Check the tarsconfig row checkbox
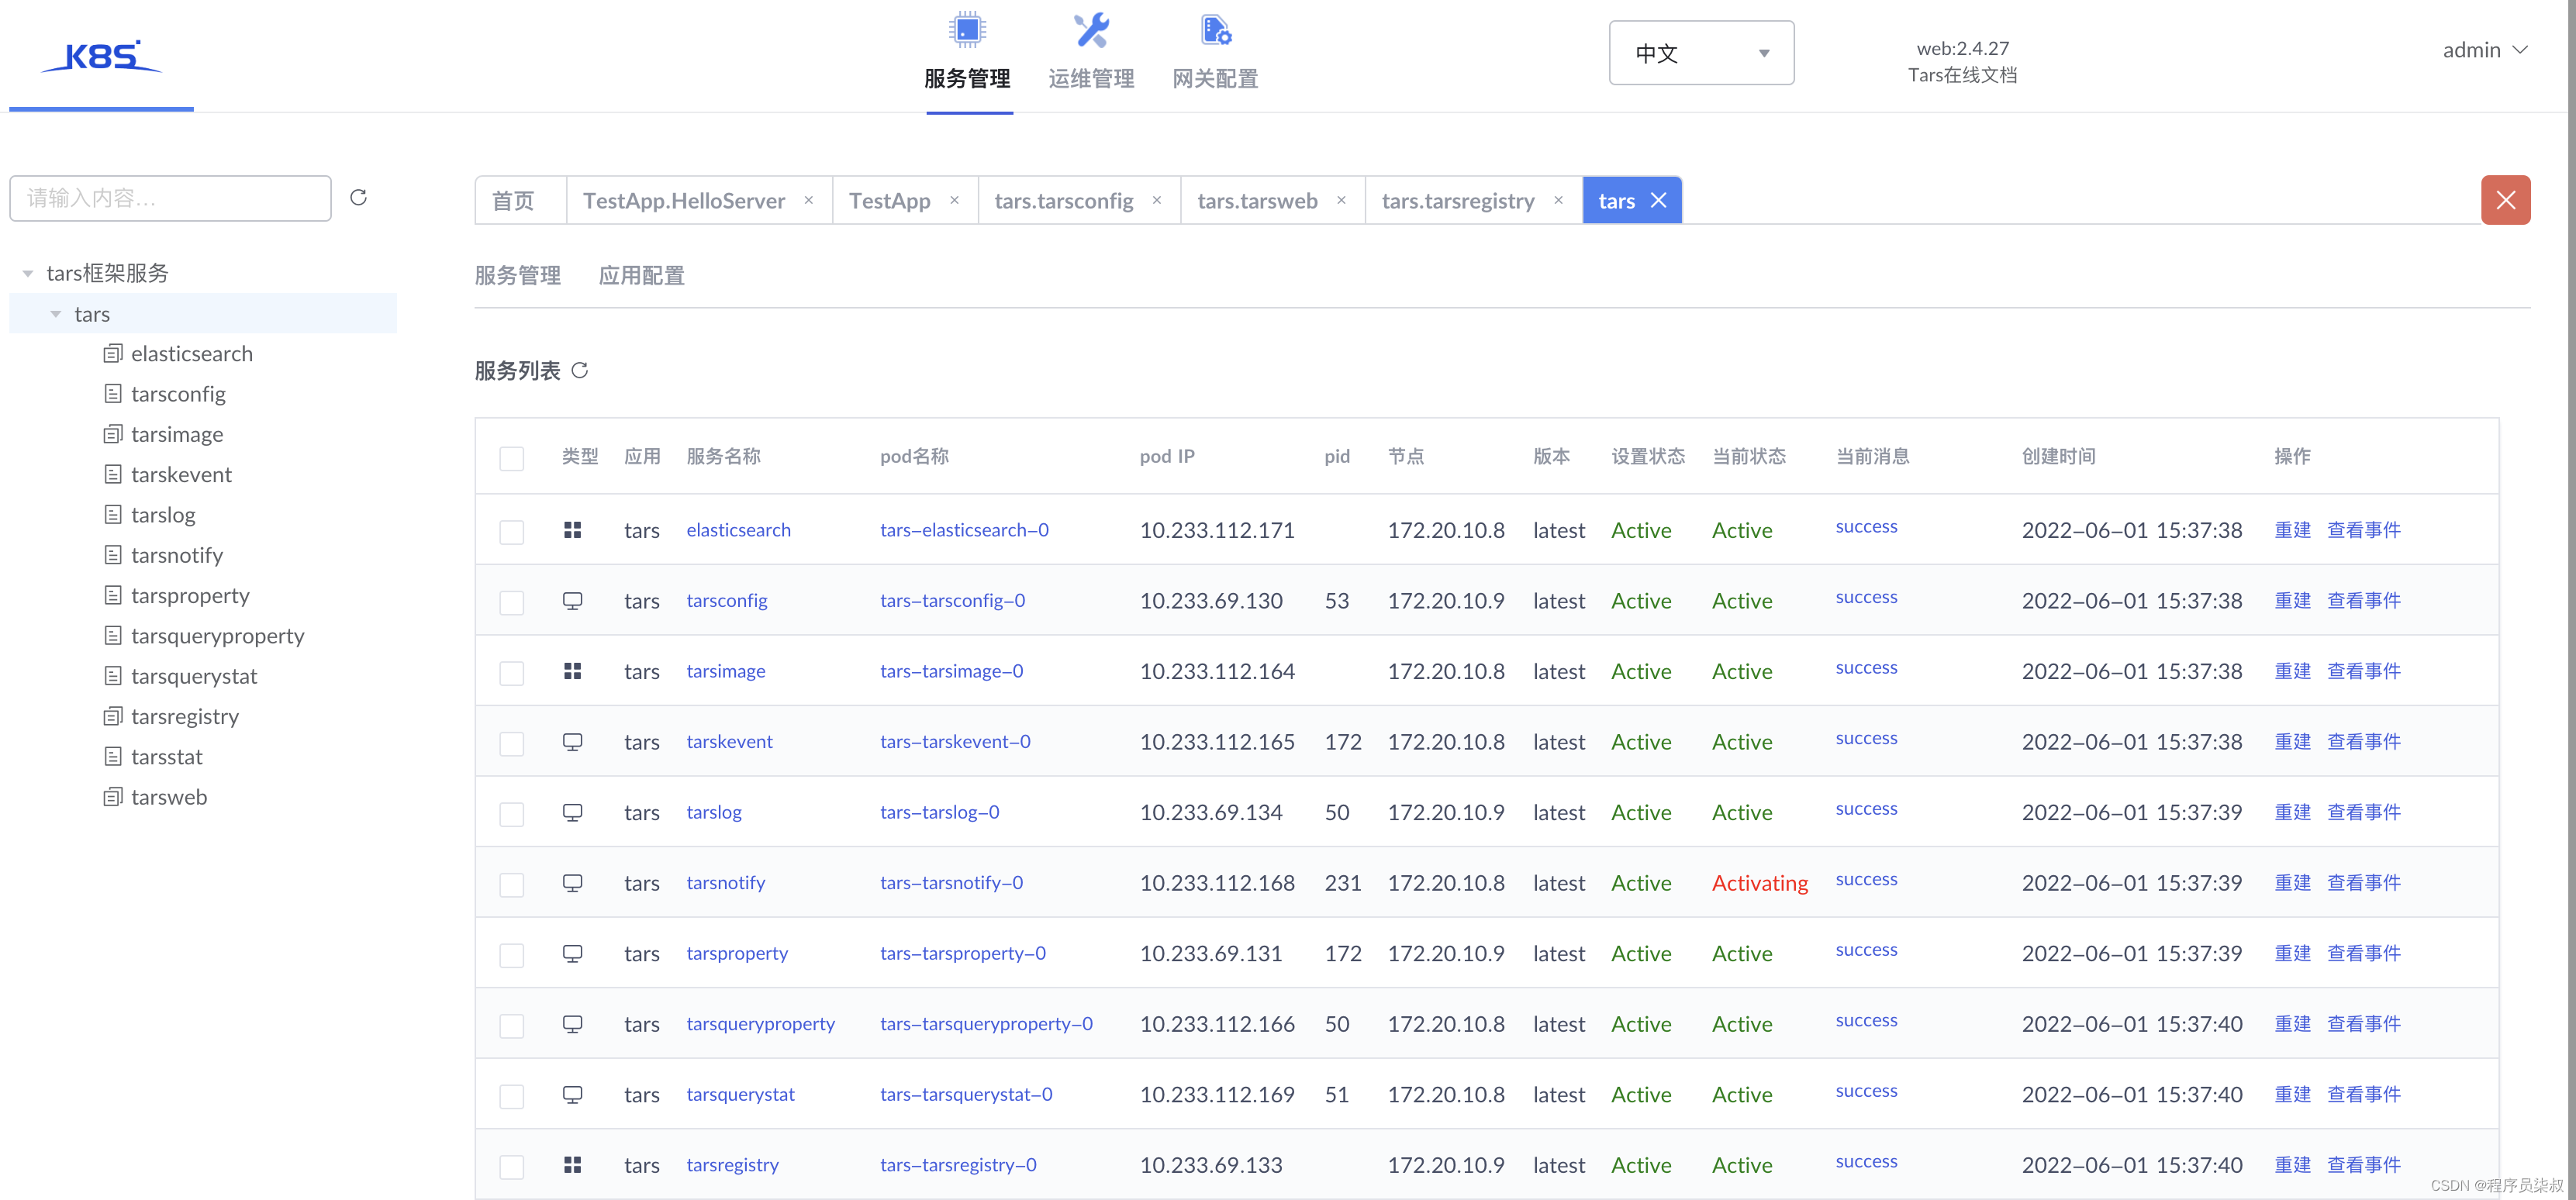The image size is (2576, 1200). (512, 602)
